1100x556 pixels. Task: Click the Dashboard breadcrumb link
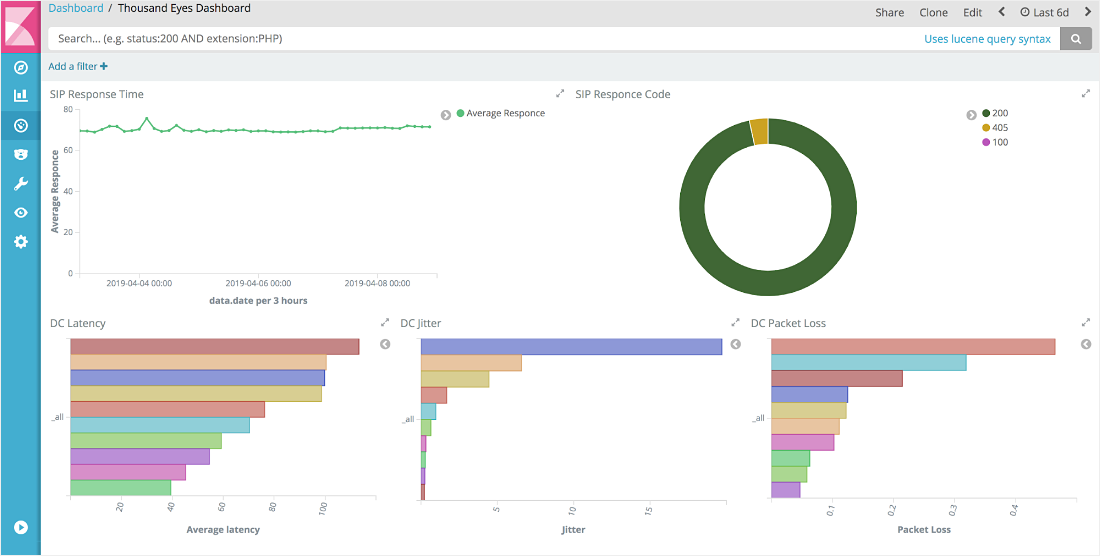[76, 8]
